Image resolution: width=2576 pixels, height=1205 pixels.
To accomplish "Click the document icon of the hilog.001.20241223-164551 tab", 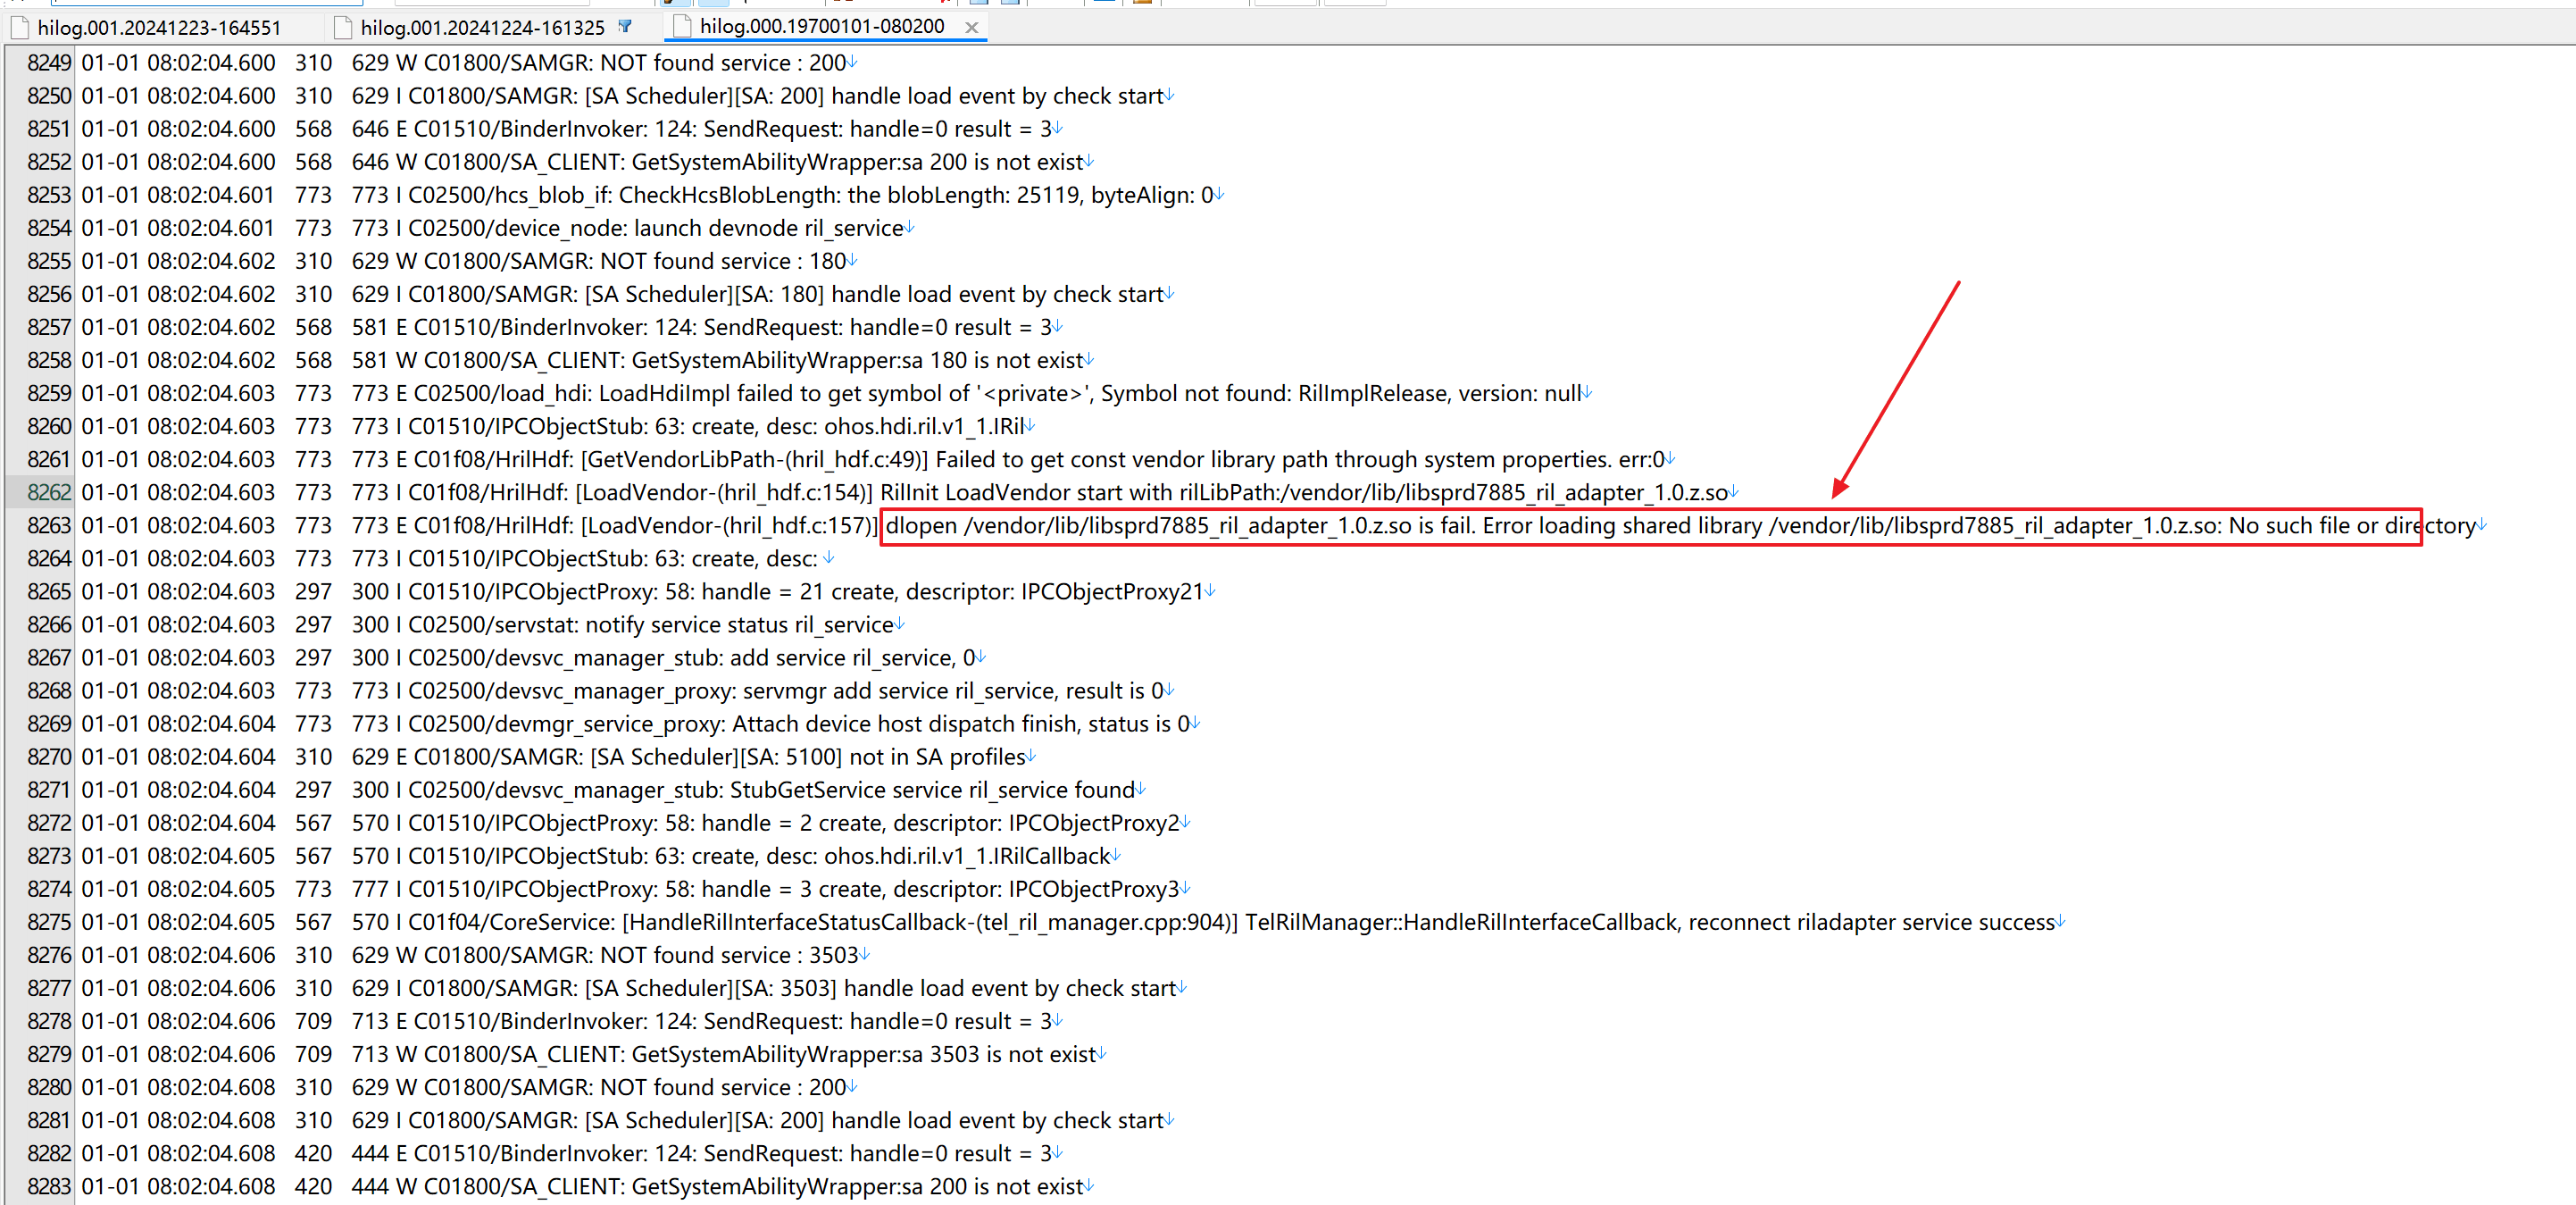I will point(20,27).
